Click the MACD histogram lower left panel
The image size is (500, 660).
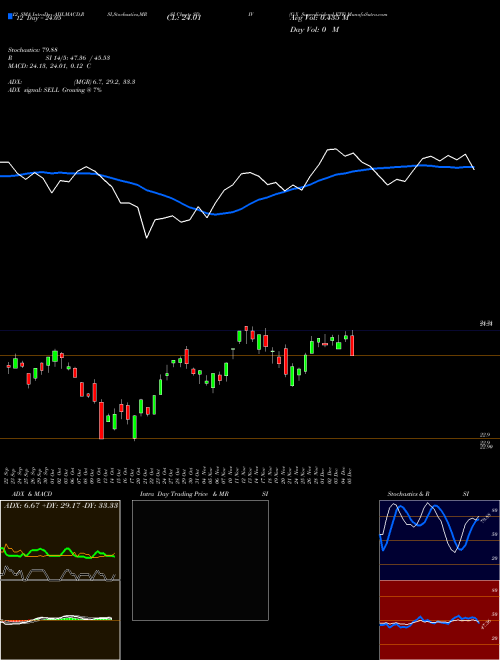point(60,620)
